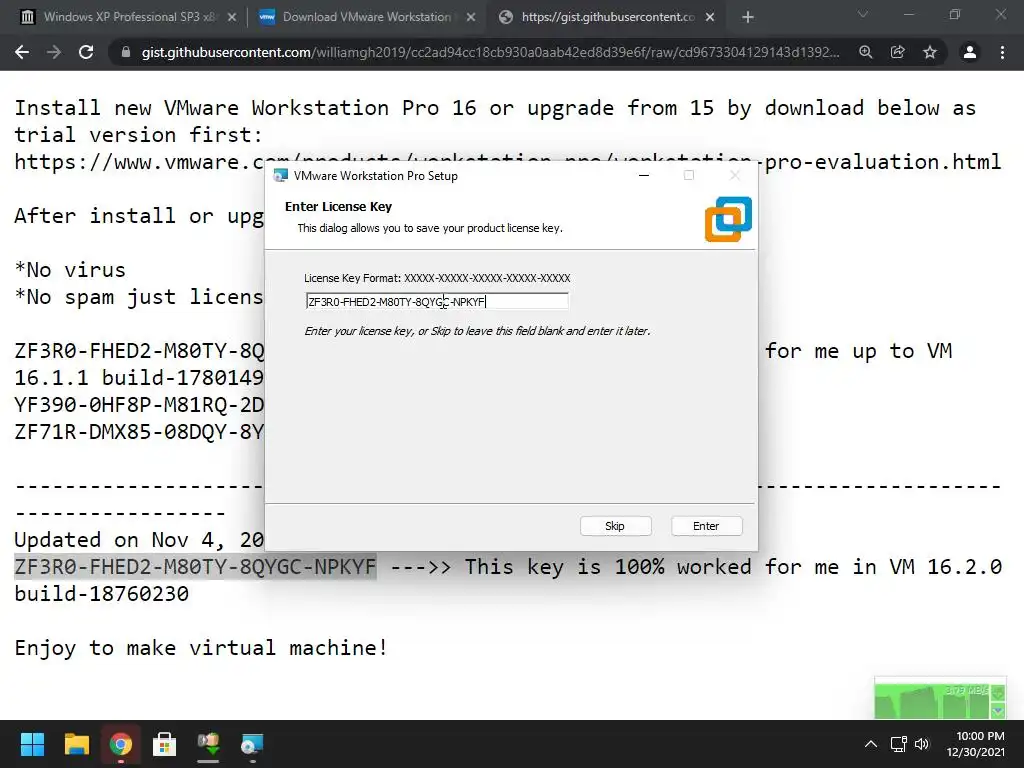The width and height of the screenshot is (1024, 768).
Task: Reload the current page
Action: pos(86,52)
